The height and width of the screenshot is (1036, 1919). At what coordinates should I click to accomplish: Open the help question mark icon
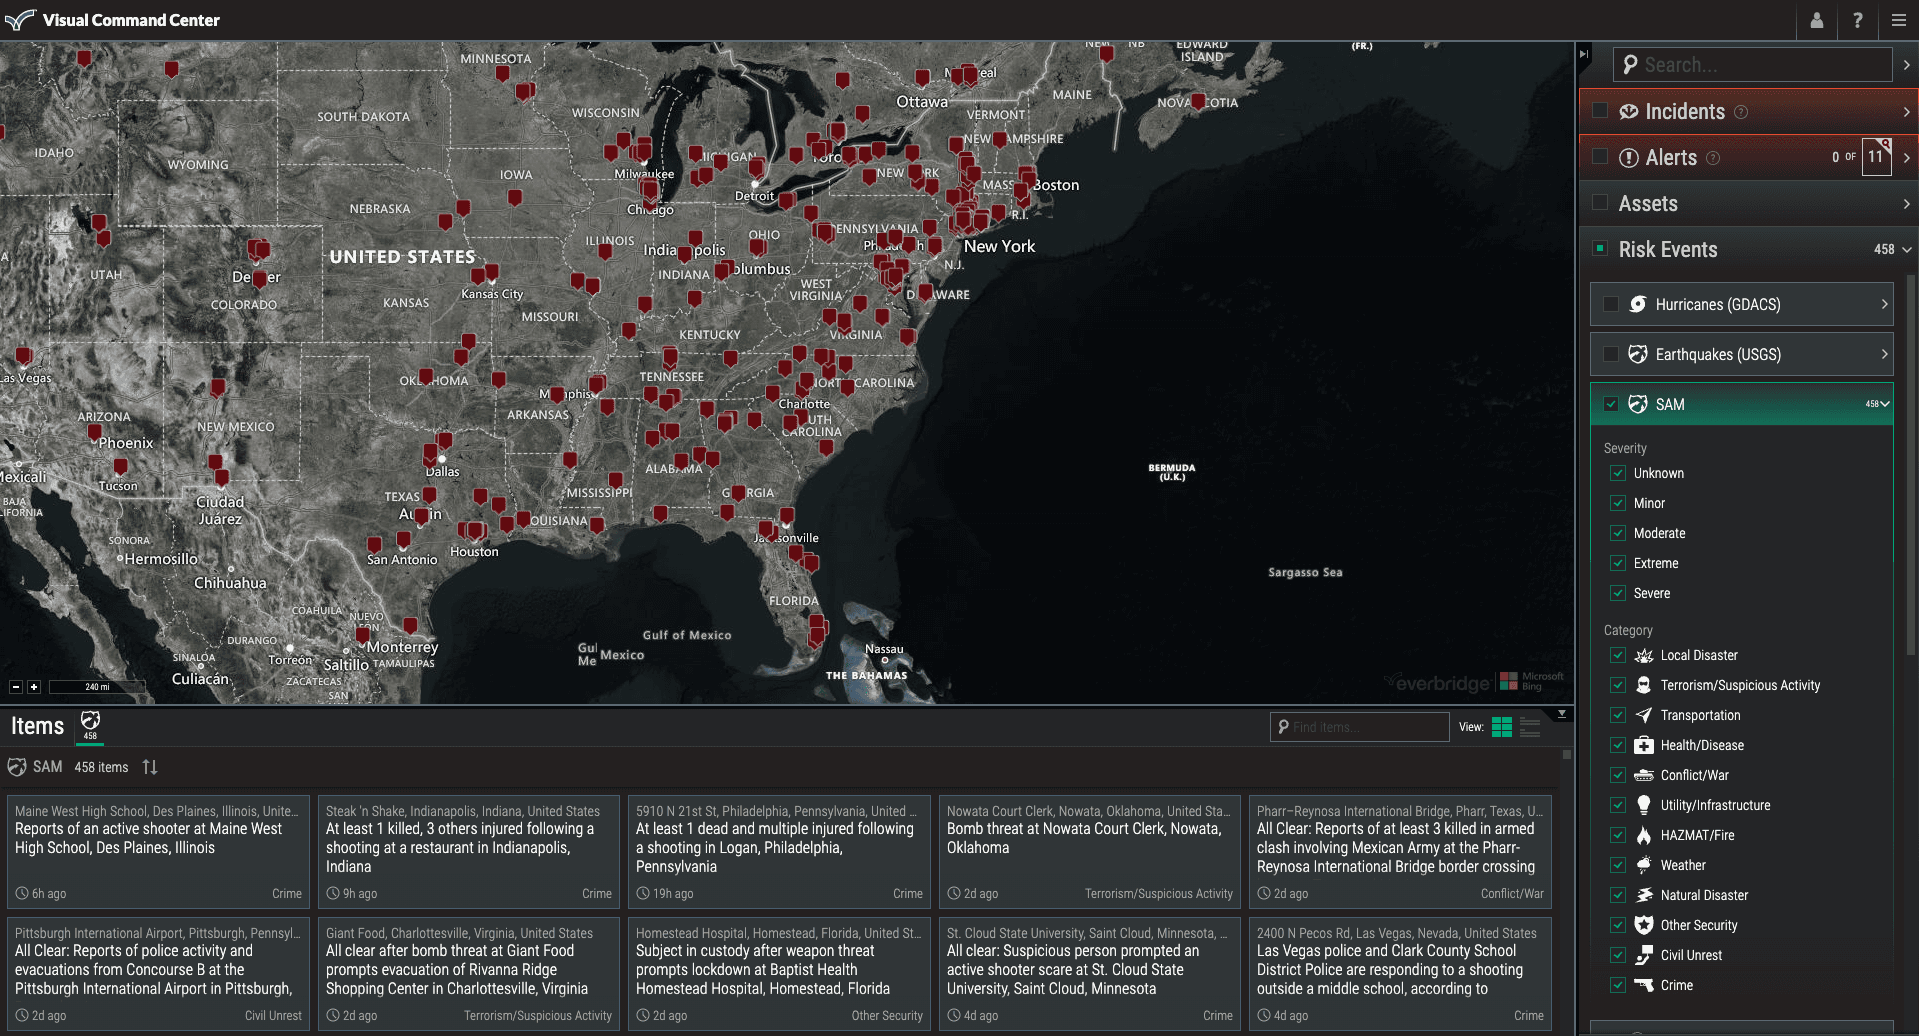pyautogui.click(x=1857, y=20)
